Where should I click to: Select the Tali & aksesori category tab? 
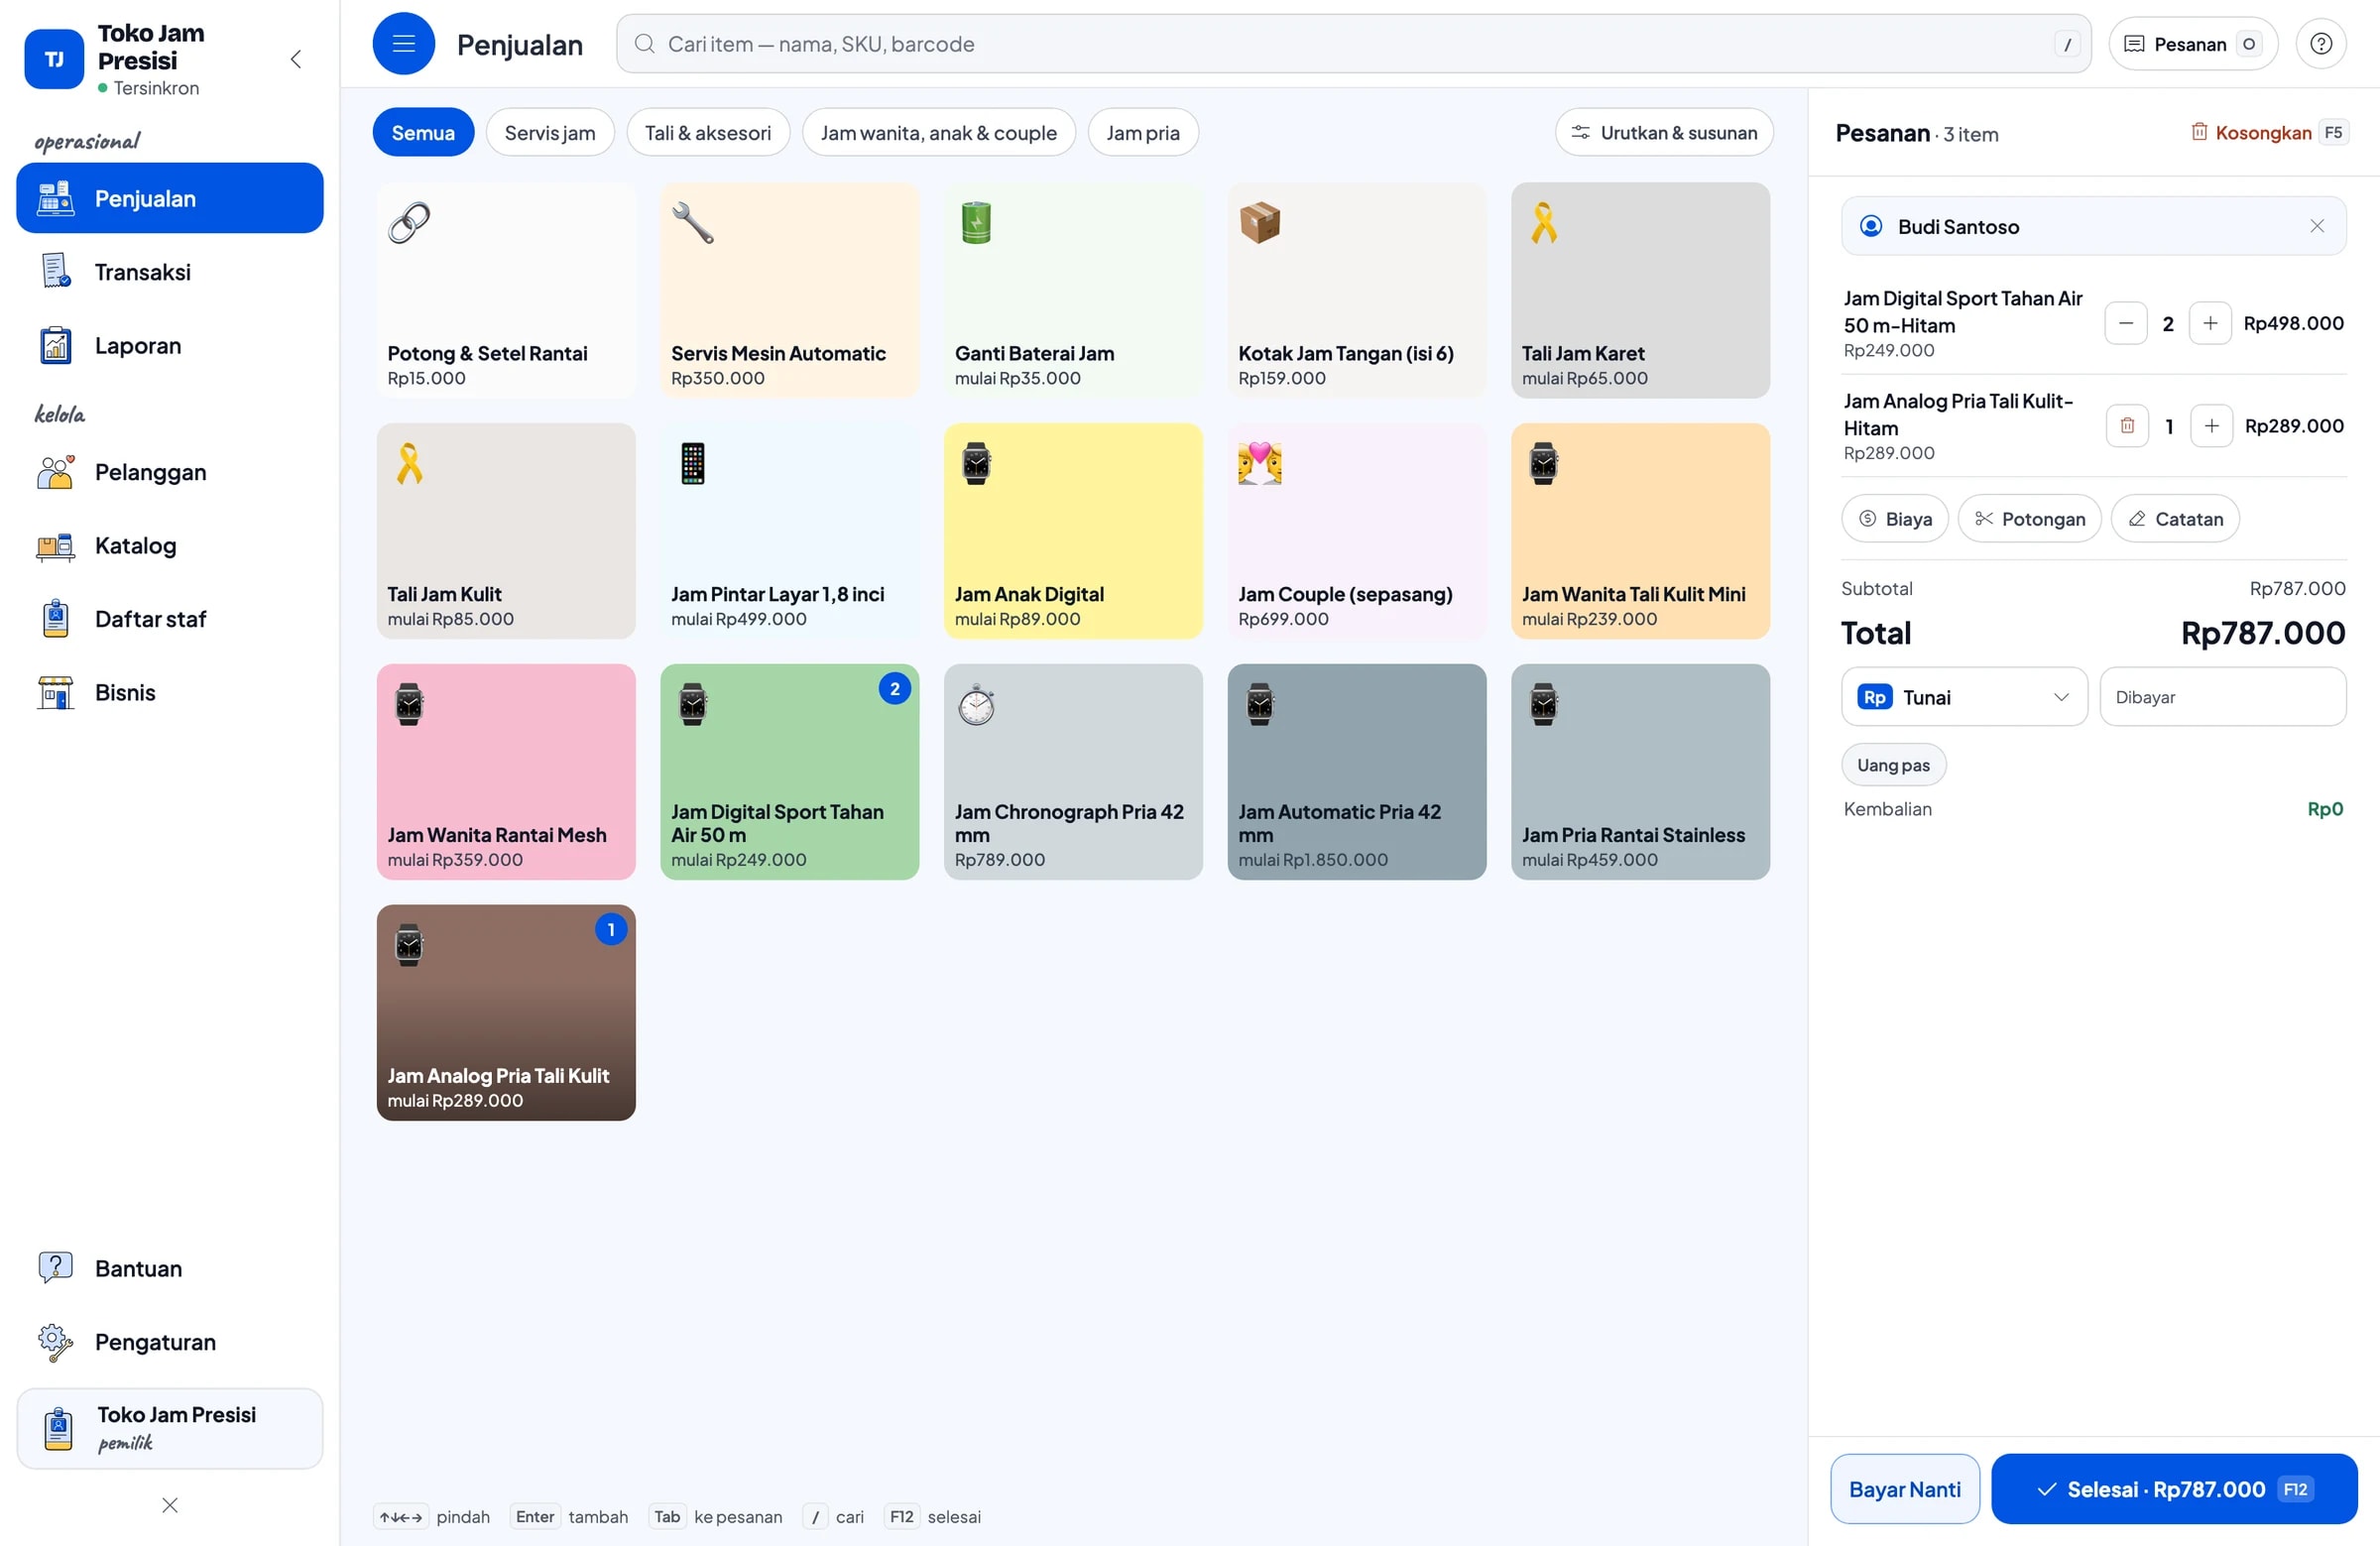(x=707, y=132)
